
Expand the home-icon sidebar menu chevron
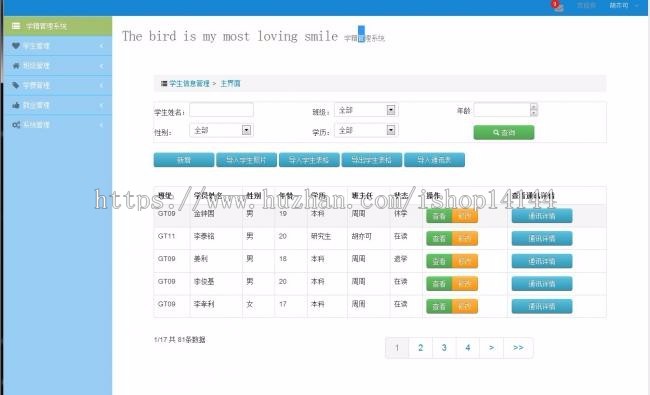tap(102, 66)
